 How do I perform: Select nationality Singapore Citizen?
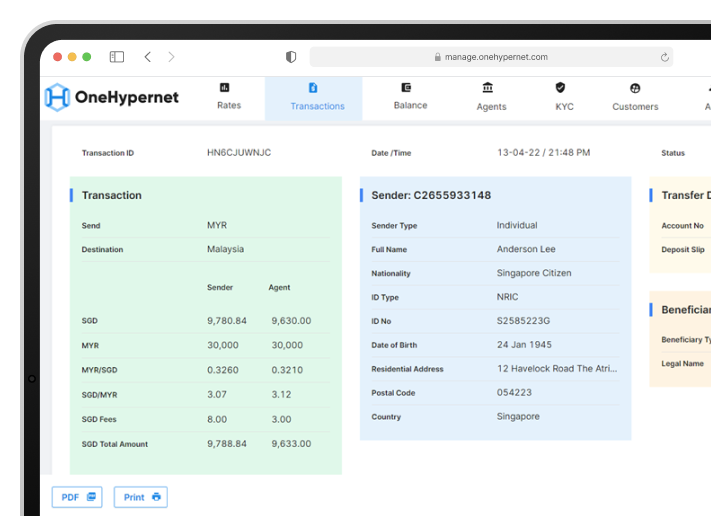pos(534,273)
